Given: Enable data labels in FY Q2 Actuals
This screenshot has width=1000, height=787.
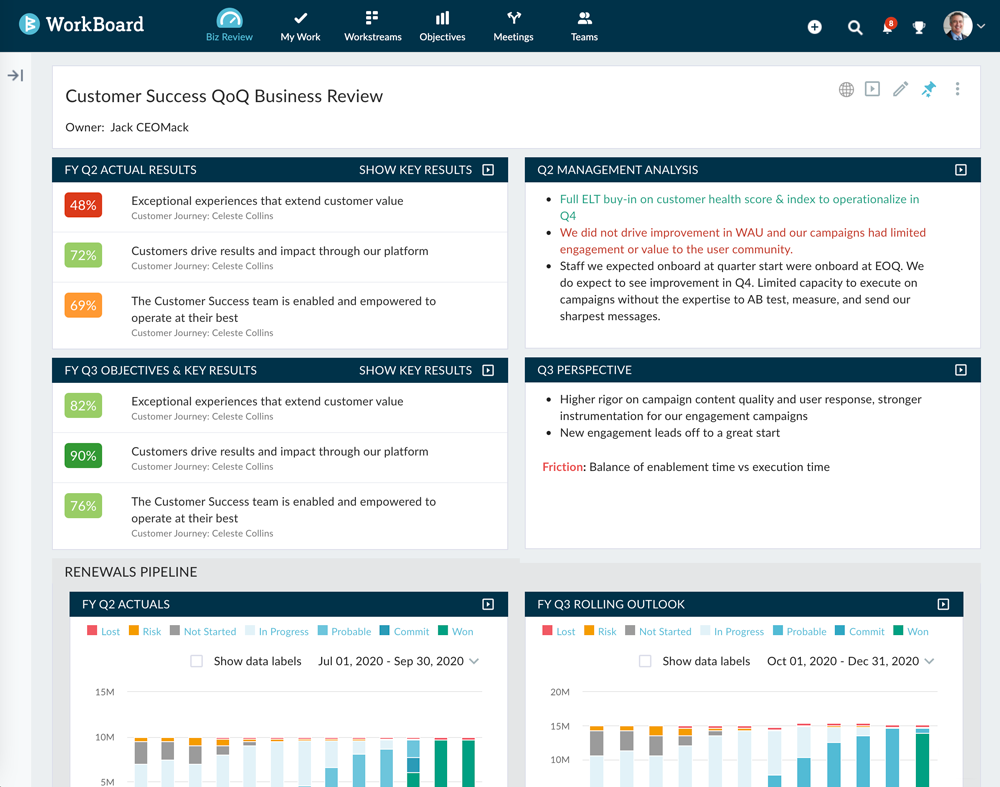Looking at the screenshot, I should [x=196, y=661].
